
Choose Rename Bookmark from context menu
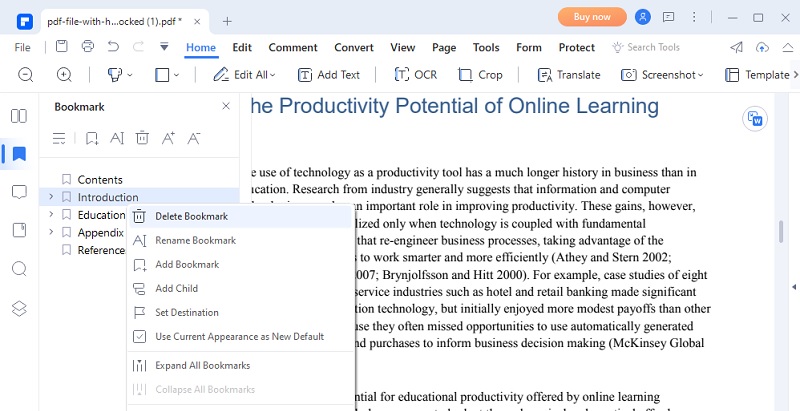coord(240,240)
